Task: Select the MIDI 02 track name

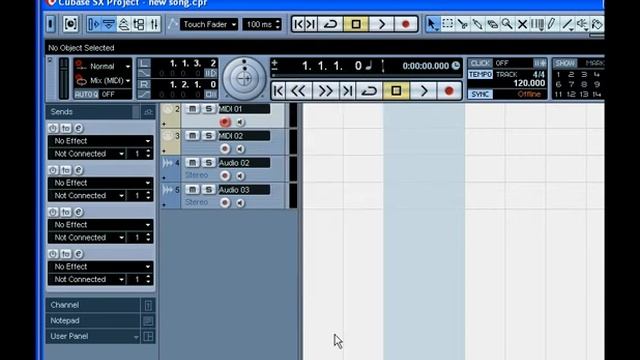Action: click(x=244, y=136)
